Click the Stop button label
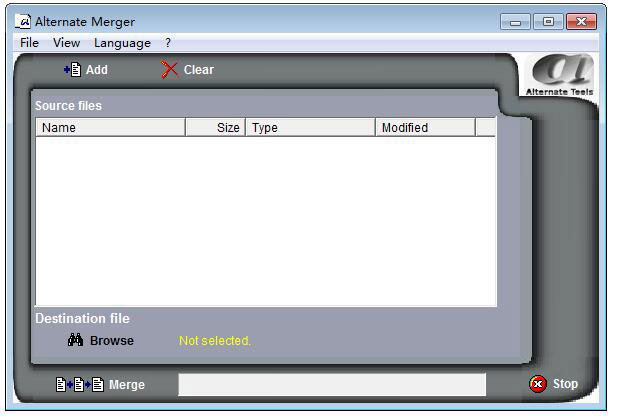The image size is (618, 417). tap(566, 384)
